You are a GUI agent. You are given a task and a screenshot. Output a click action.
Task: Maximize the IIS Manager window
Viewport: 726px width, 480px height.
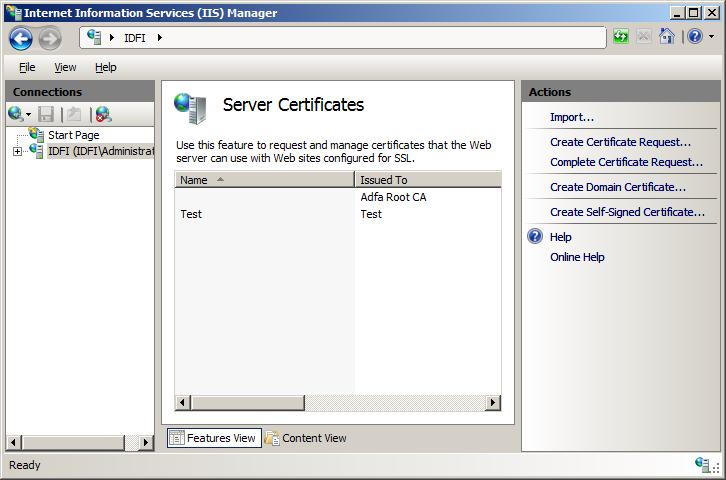pos(694,12)
